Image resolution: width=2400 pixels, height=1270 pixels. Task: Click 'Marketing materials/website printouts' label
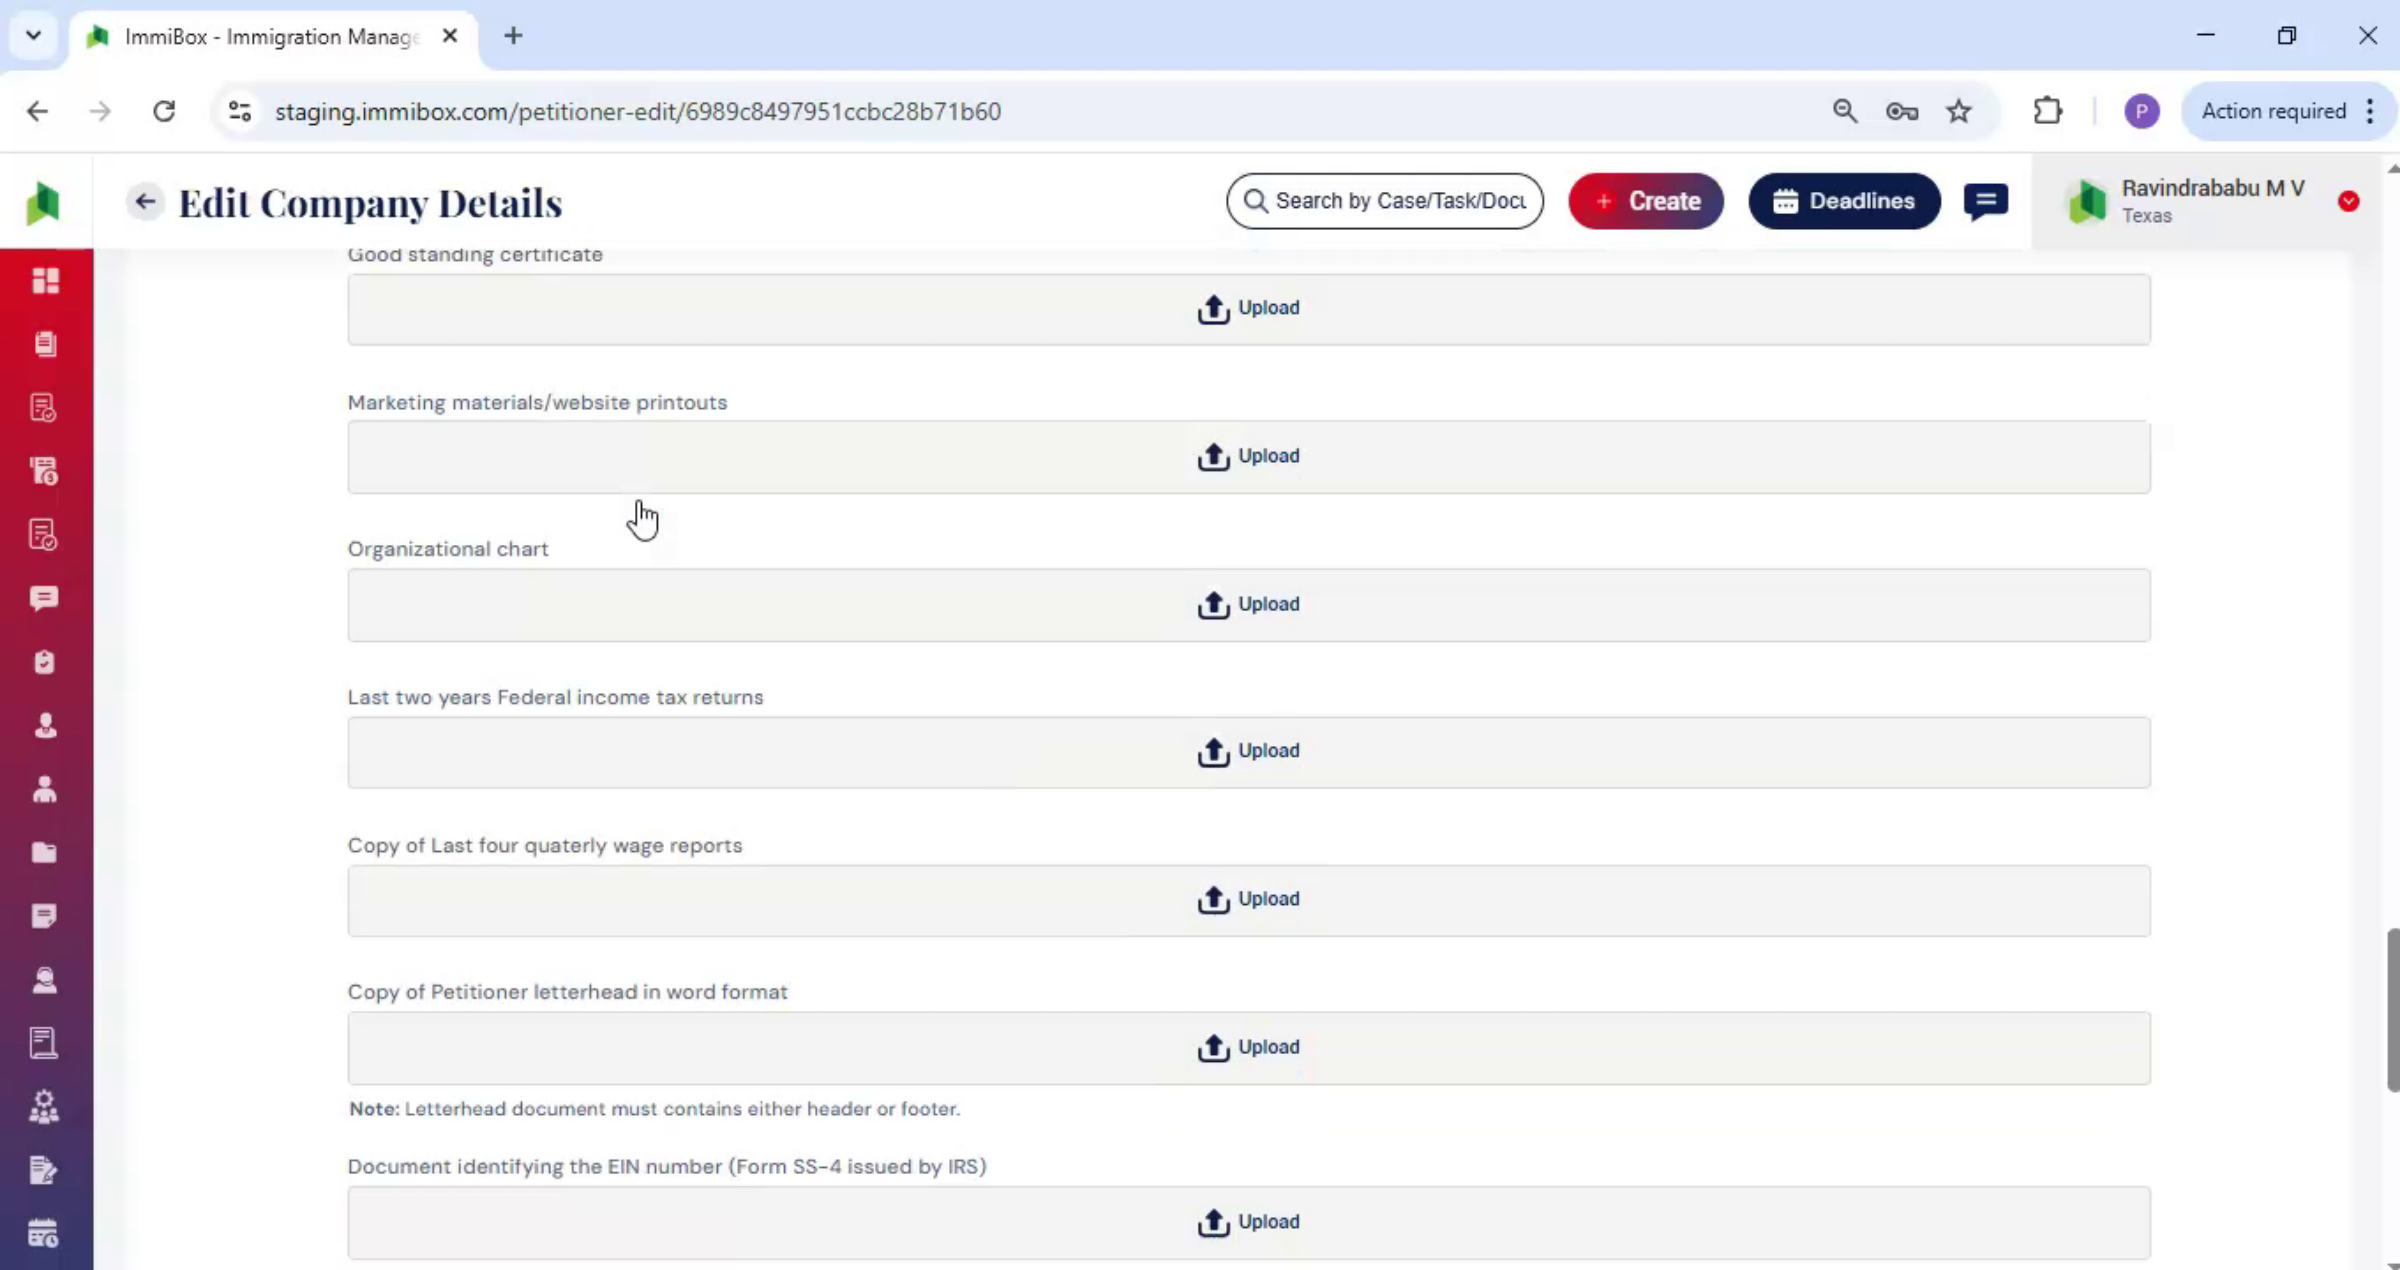pos(537,402)
